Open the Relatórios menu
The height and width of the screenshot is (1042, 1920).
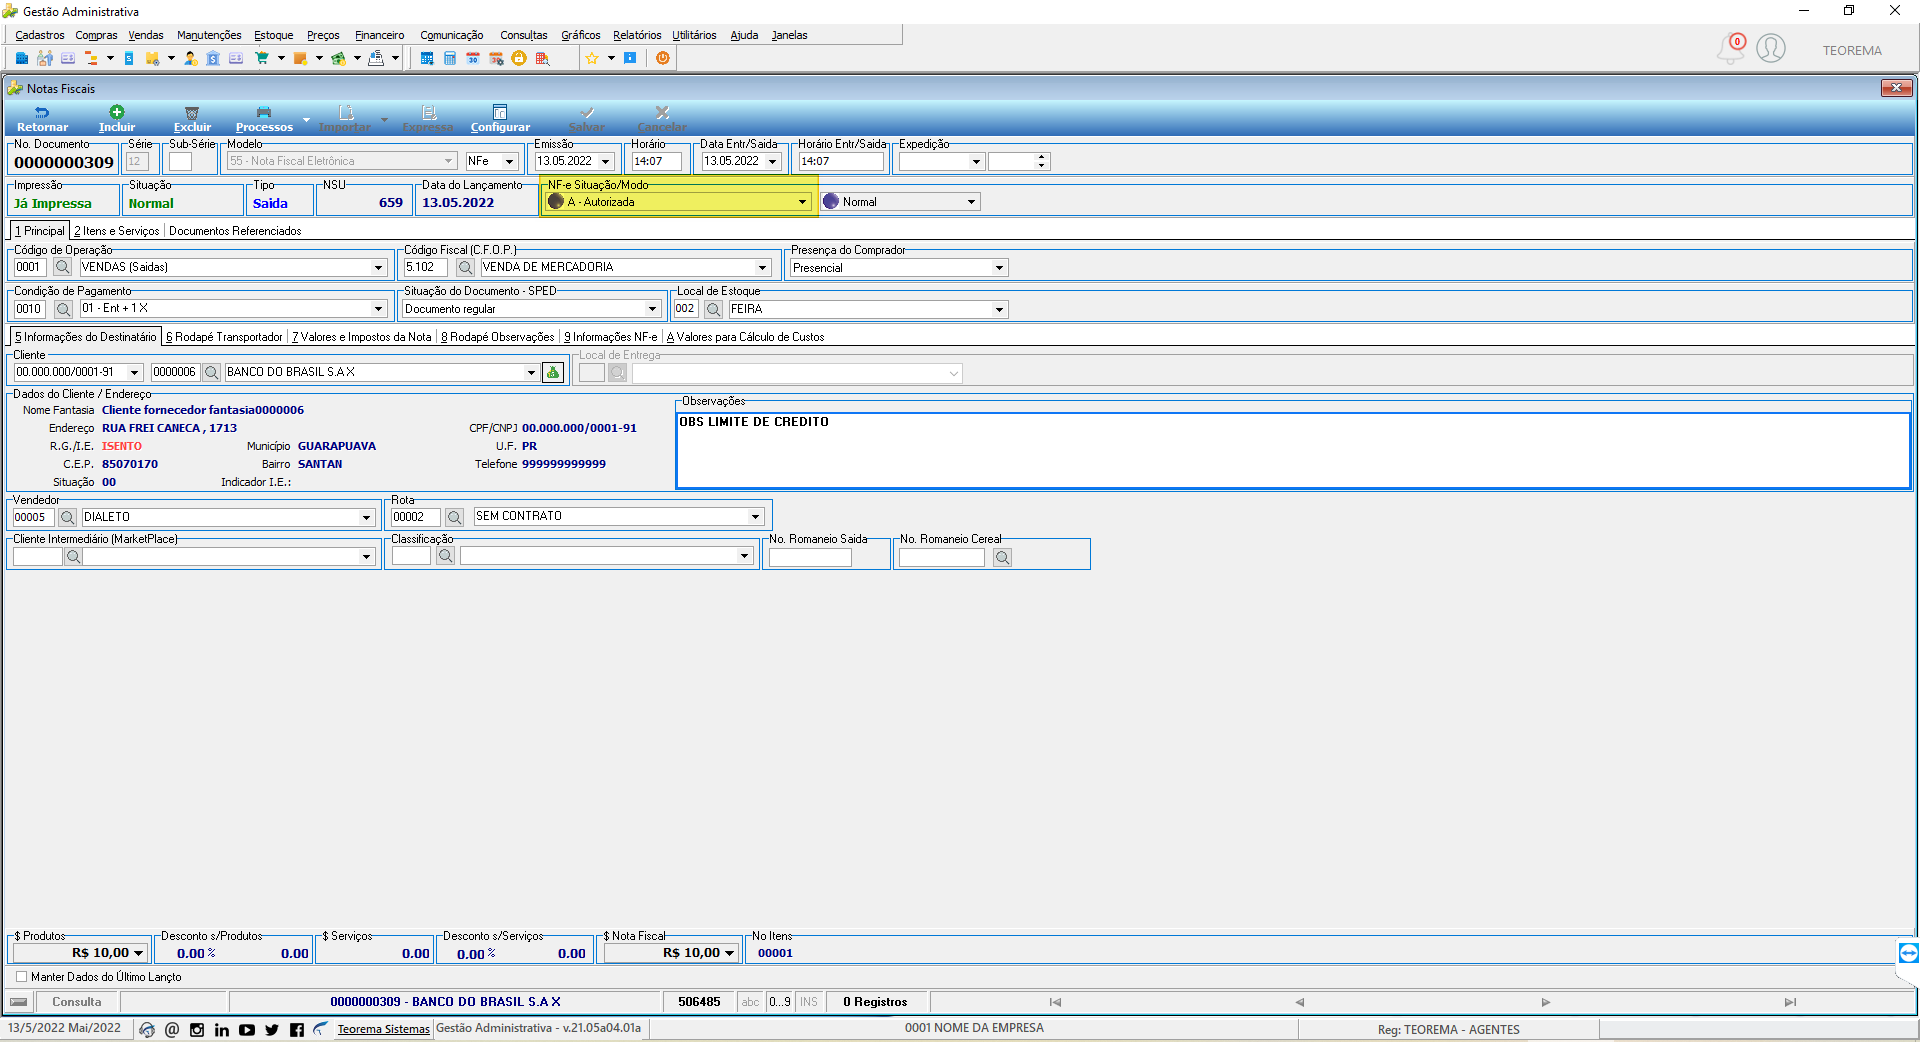[637, 35]
